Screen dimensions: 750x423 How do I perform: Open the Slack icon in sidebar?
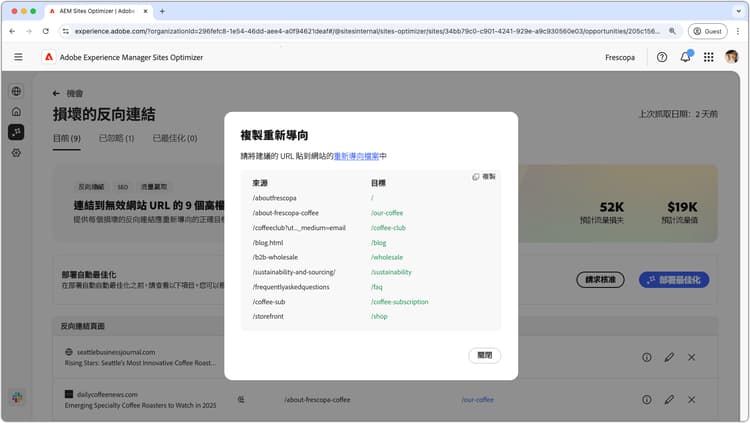coord(17,397)
